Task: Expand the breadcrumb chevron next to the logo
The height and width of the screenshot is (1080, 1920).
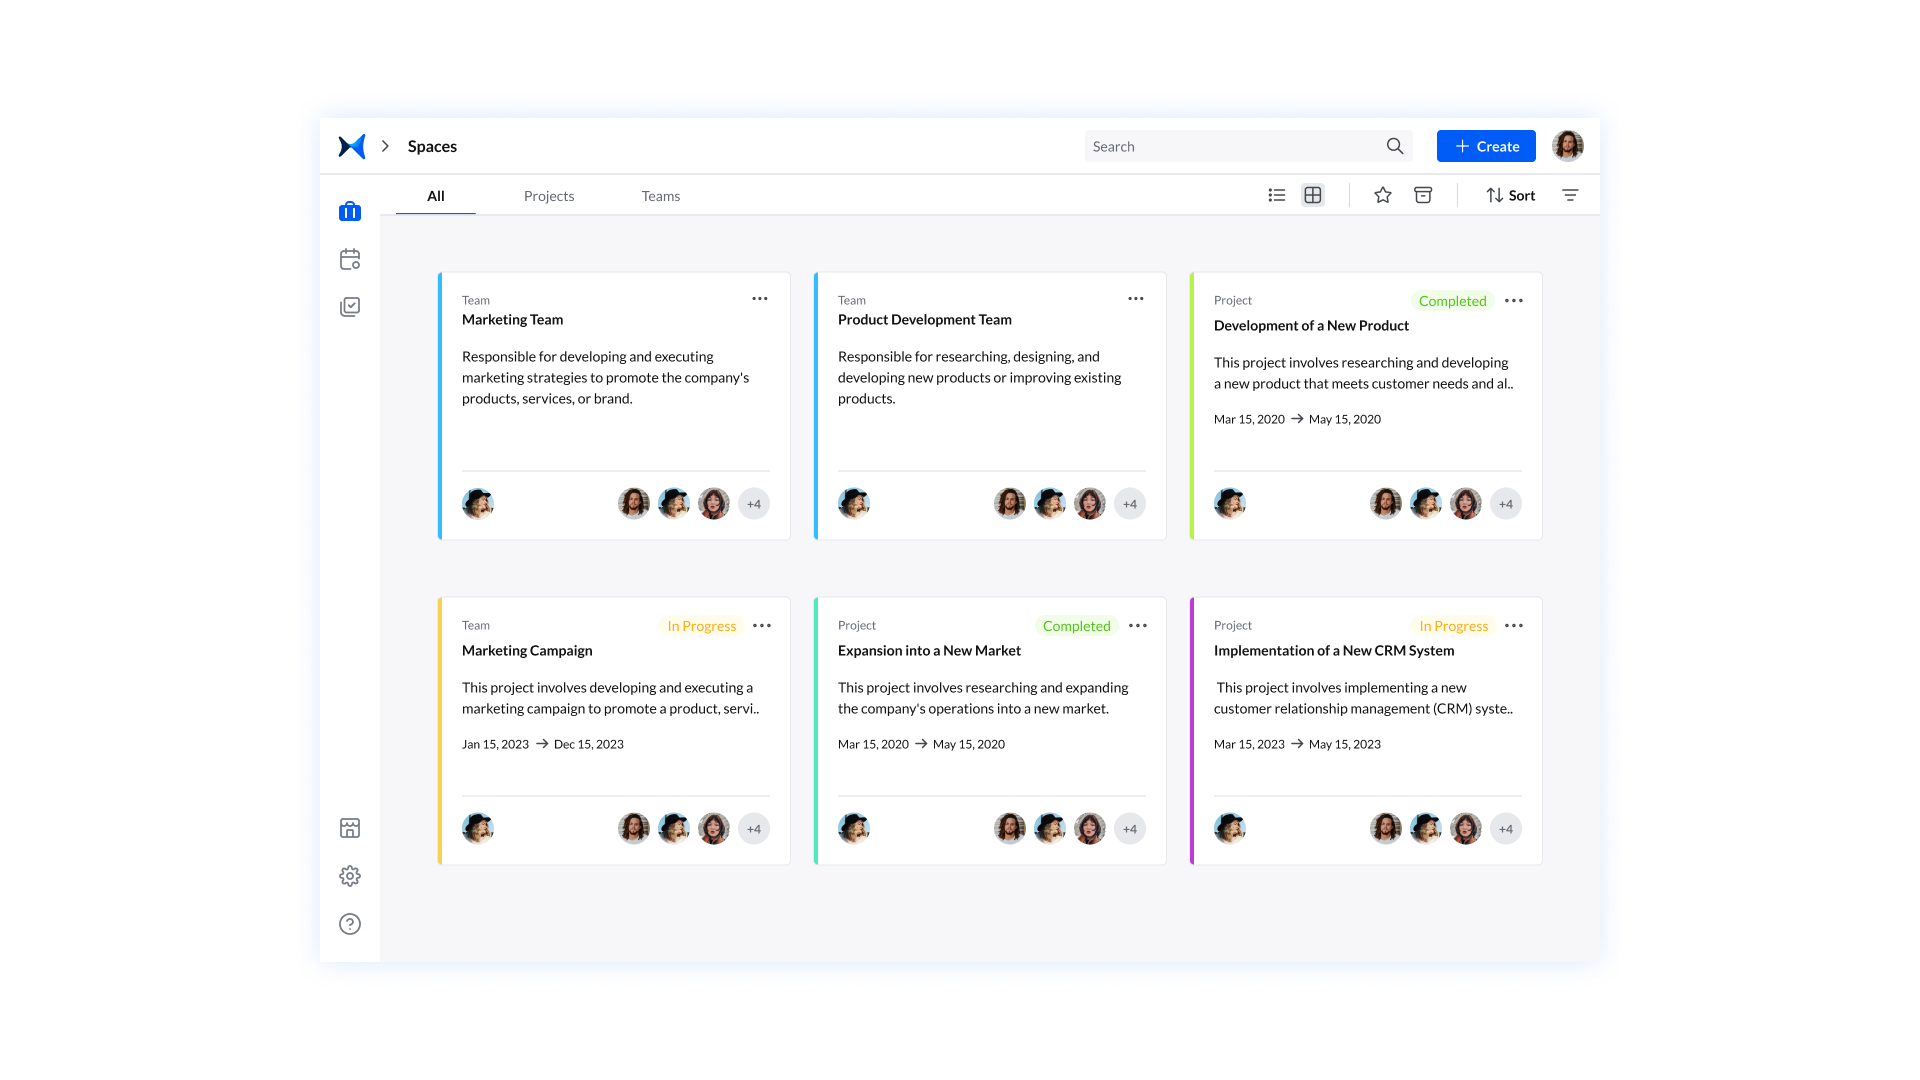Action: pyautogui.click(x=385, y=145)
